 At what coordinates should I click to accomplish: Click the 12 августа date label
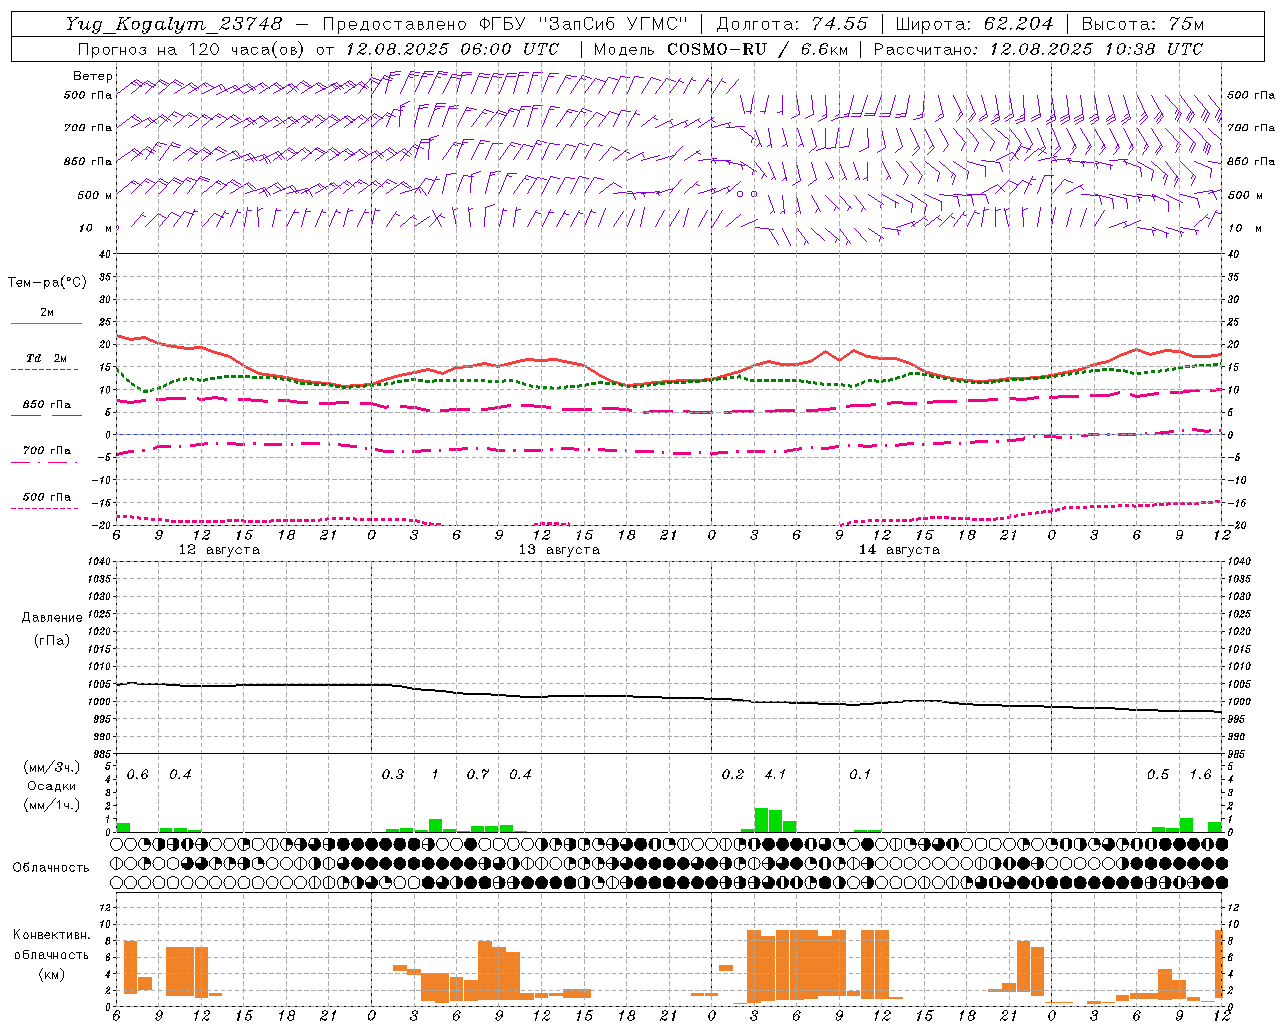[219, 550]
